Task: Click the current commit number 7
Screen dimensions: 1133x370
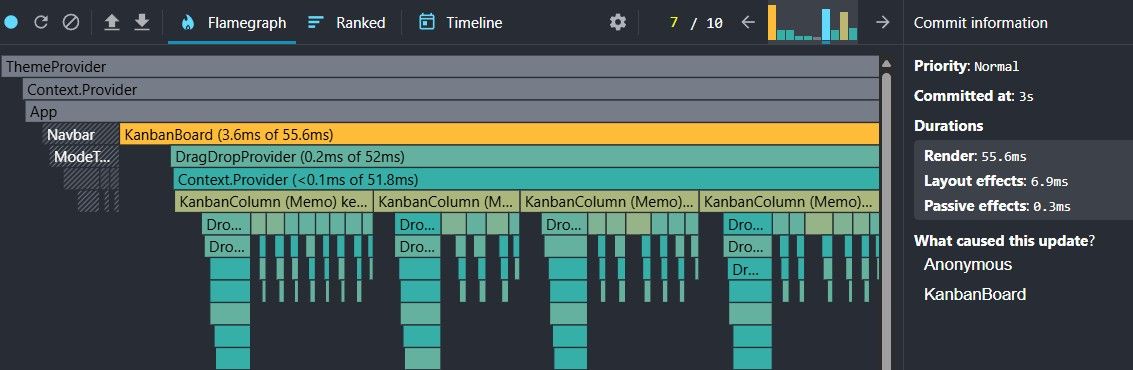Action: point(673,22)
